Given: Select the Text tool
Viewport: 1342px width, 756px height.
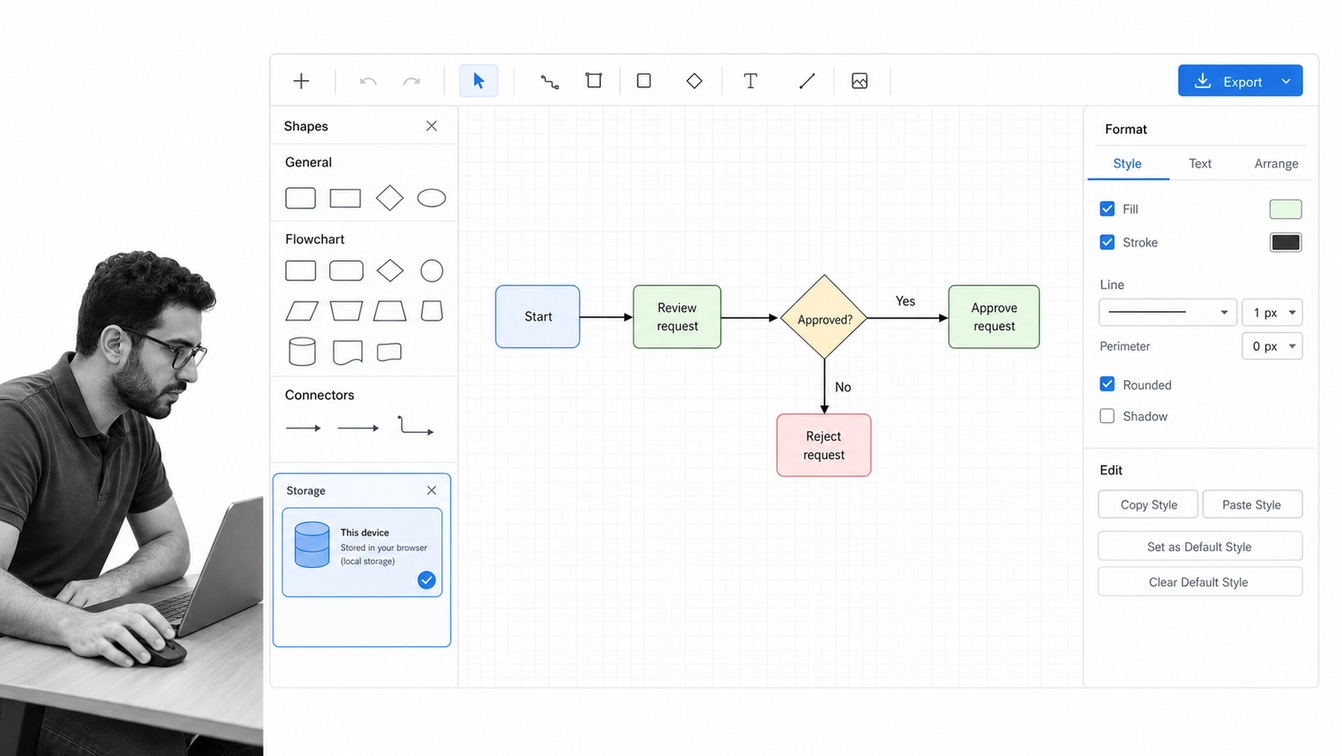Looking at the screenshot, I should pos(750,81).
